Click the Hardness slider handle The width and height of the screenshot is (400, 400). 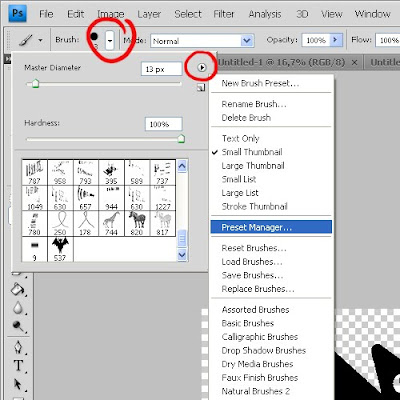click(x=181, y=138)
